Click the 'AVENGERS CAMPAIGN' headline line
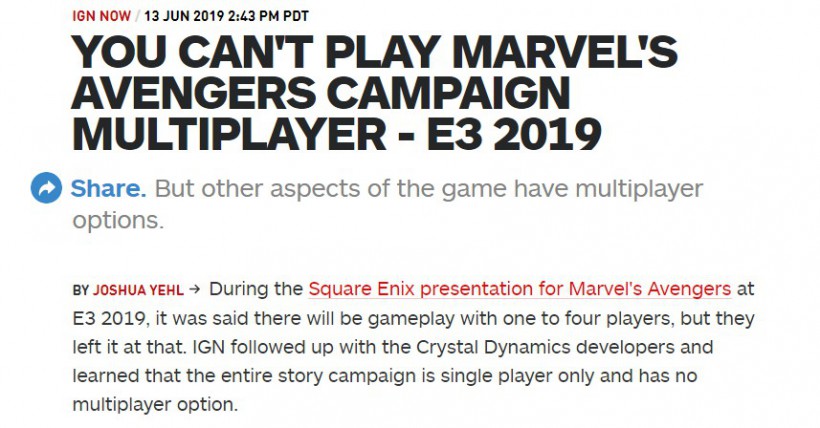The height and width of the screenshot is (428, 820). click(321, 92)
